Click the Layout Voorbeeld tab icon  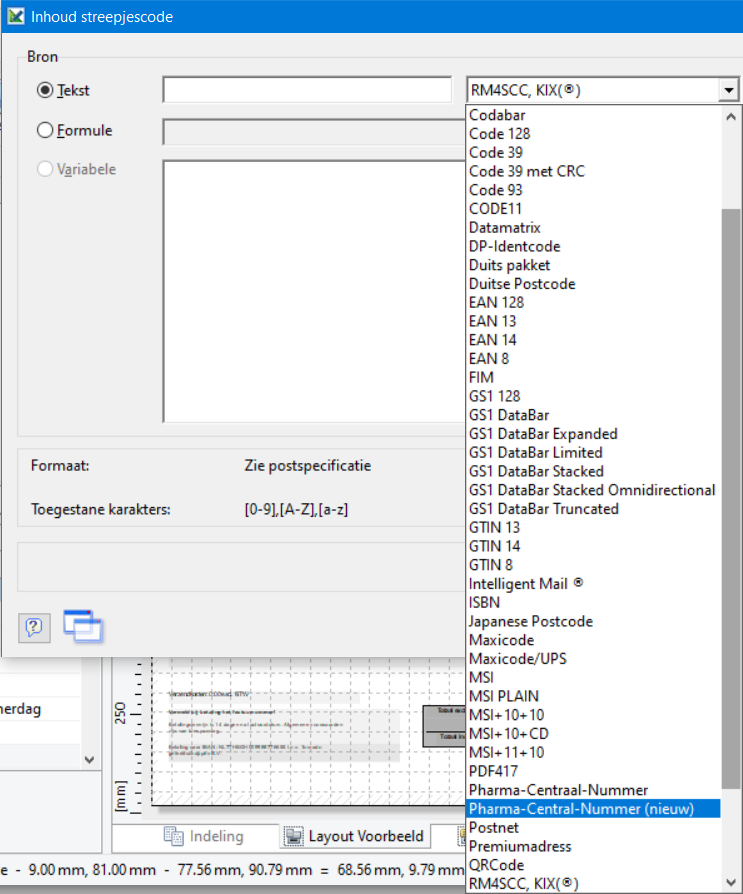(294, 836)
